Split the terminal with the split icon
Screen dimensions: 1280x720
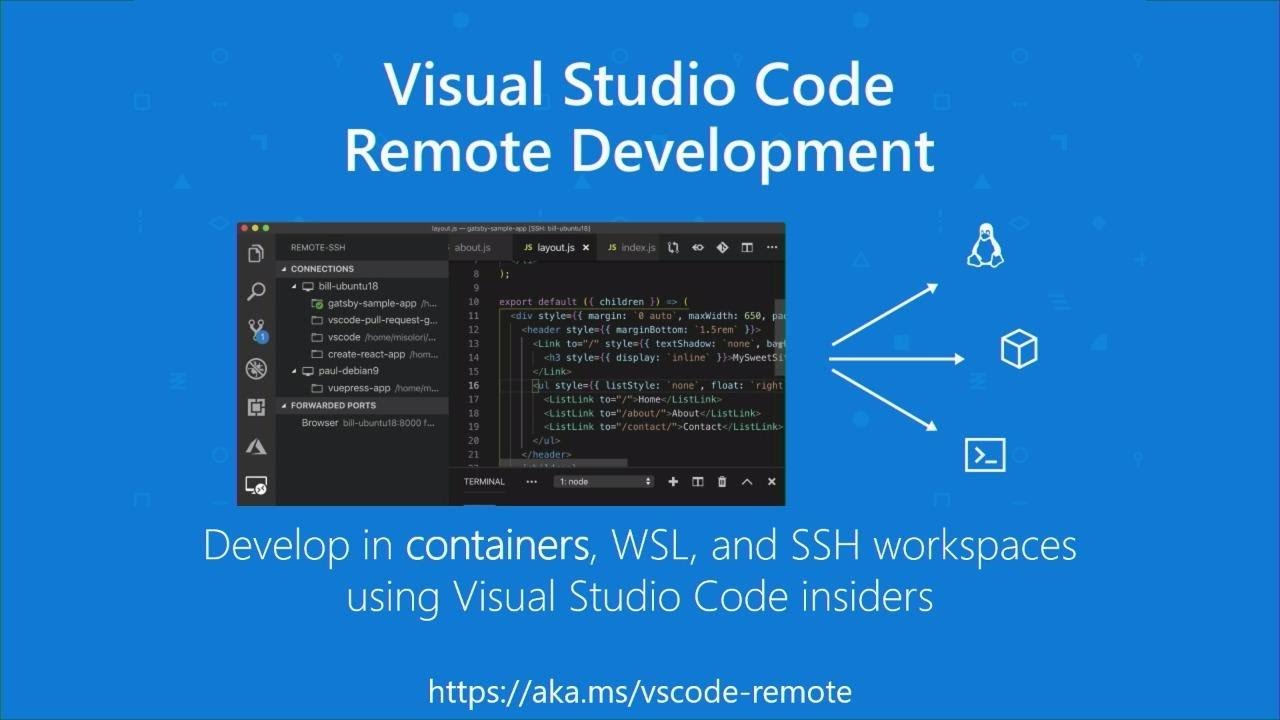pyautogui.click(x=698, y=482)
